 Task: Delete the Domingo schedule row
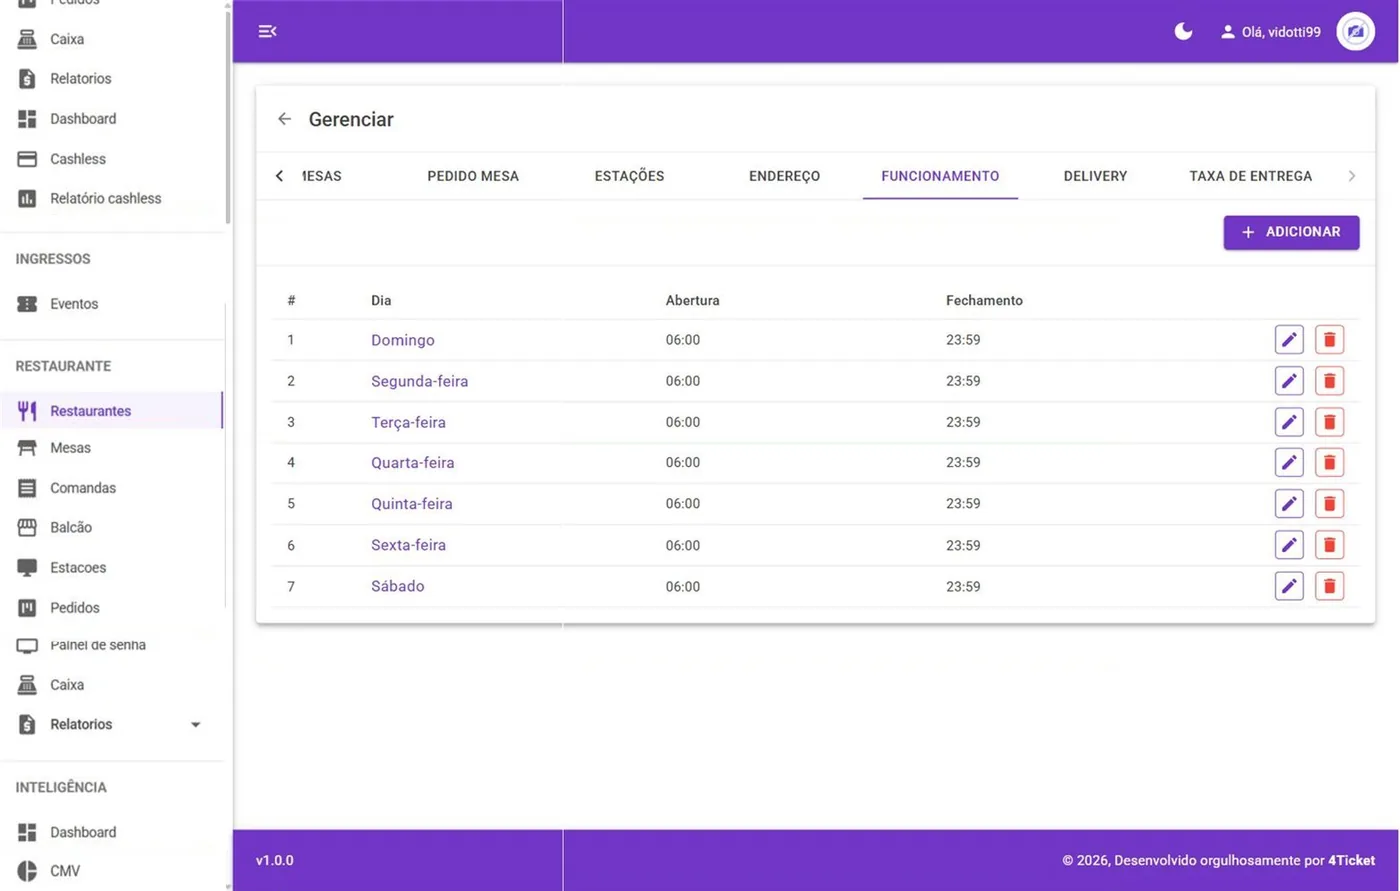coord(1329,340)
